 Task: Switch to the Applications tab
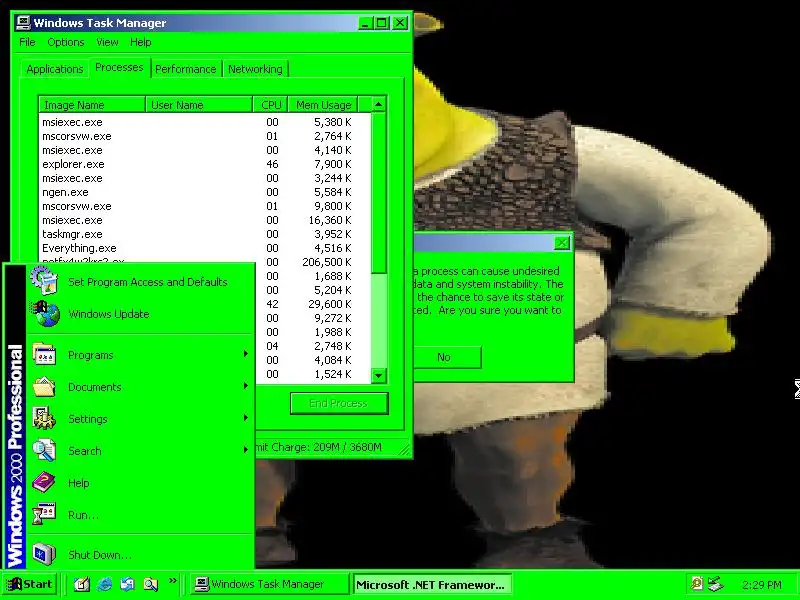point(55,69)
